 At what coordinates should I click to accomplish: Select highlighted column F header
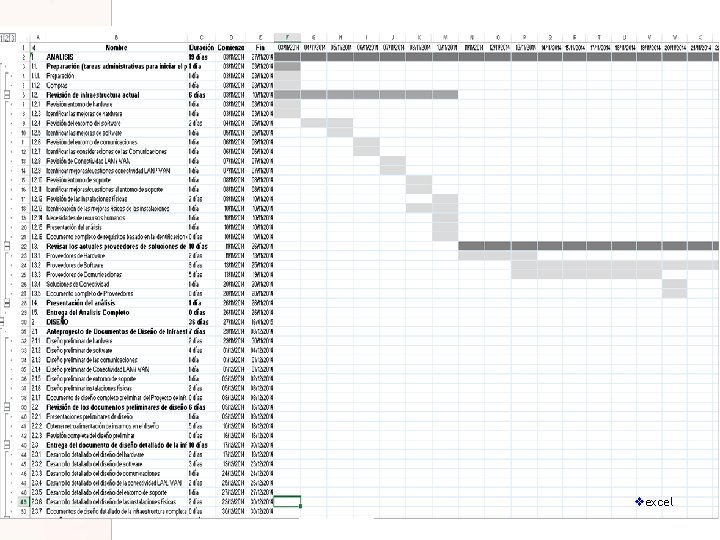pos(287,38)
